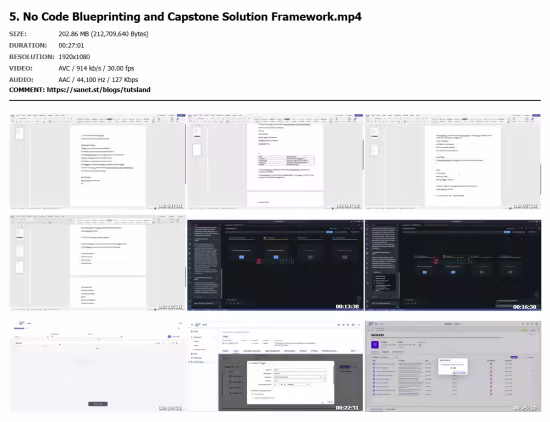Open the Word document thumbnail in the middle row

click(x=97, y=263)
